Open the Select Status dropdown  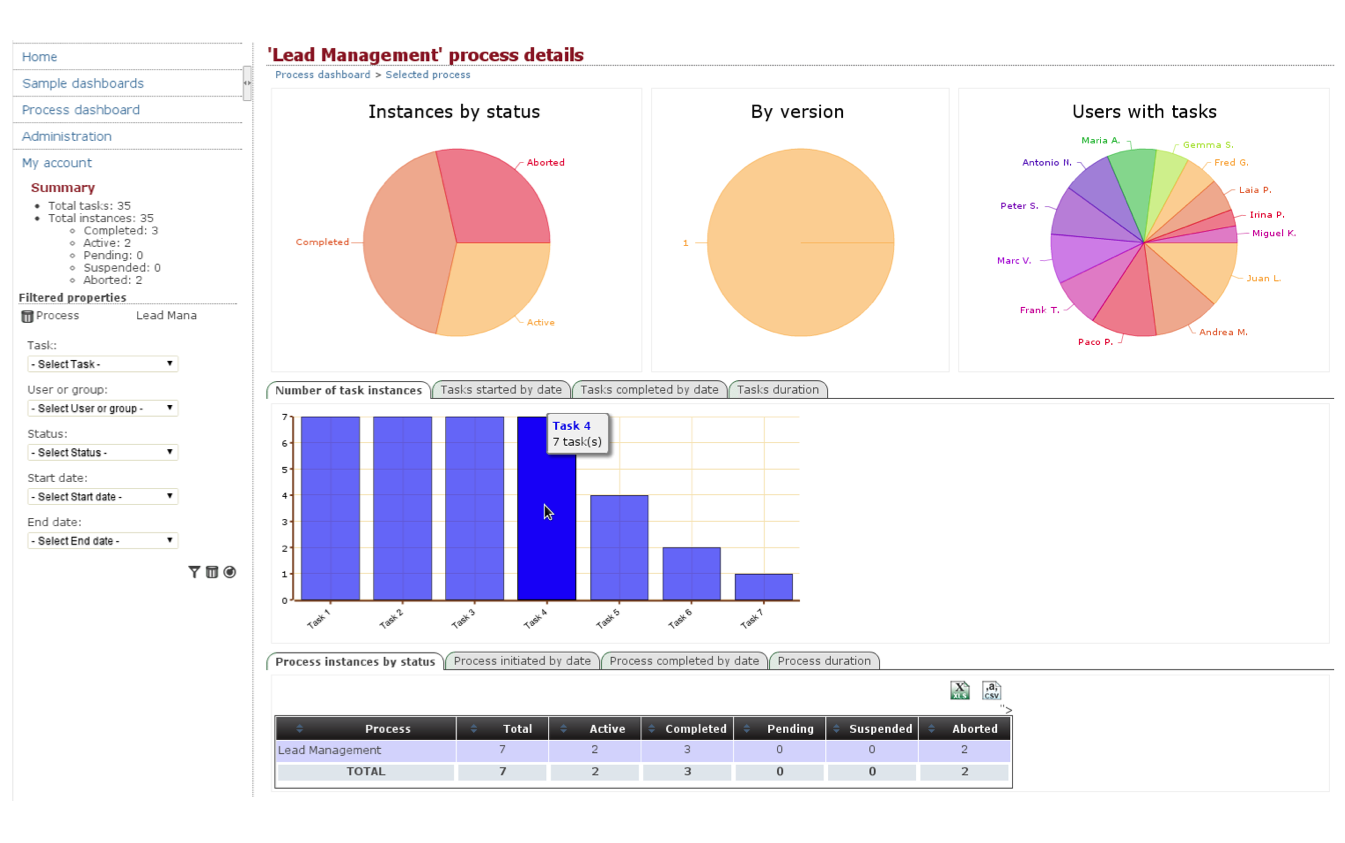[102, 452]
